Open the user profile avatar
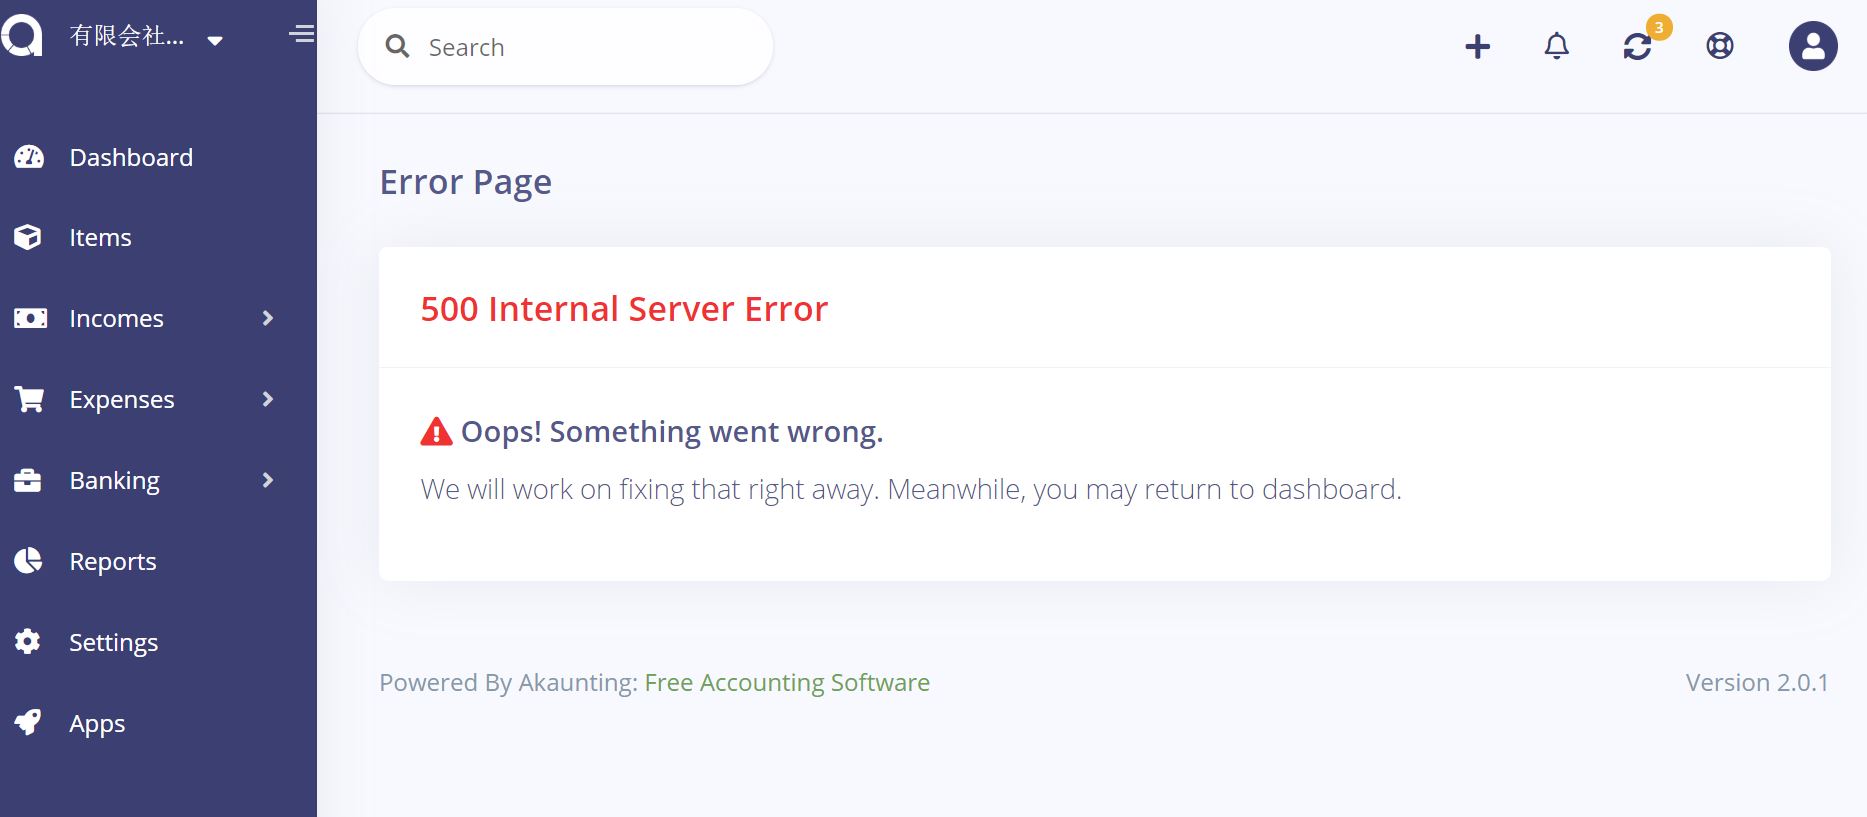This screenshot has width=1867, height=817. coord(1812,45)
